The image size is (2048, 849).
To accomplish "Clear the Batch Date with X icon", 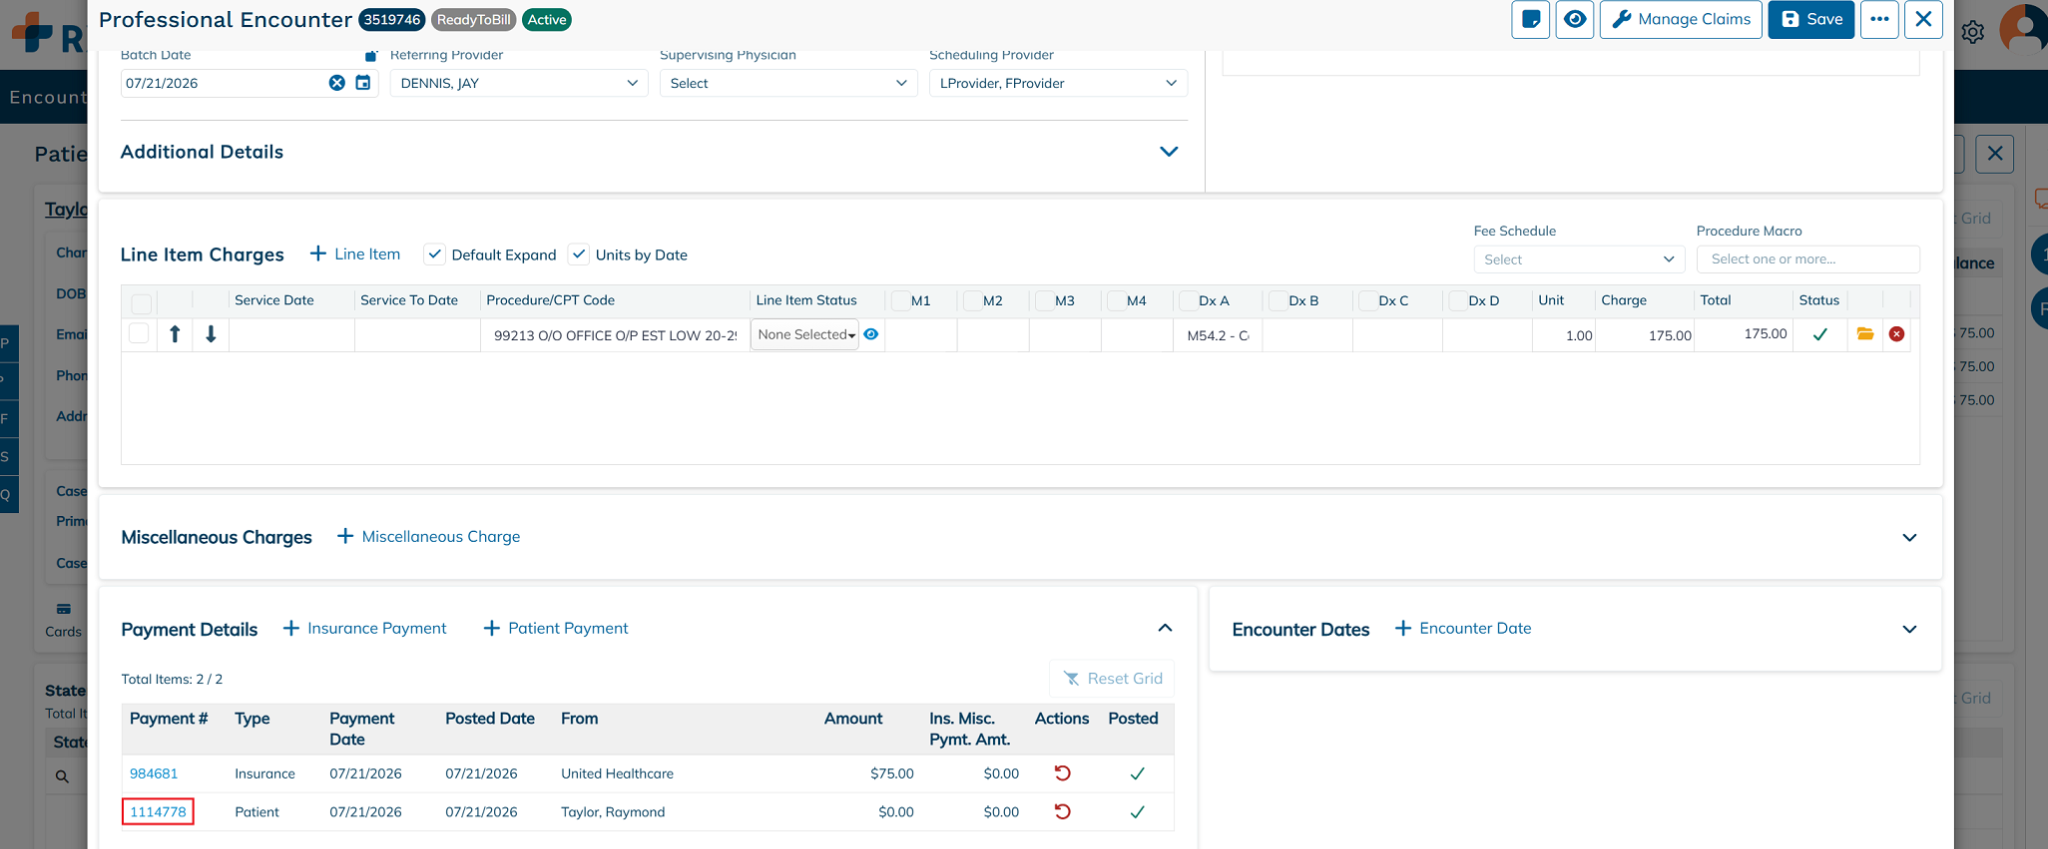I will [x=337, y=83].
